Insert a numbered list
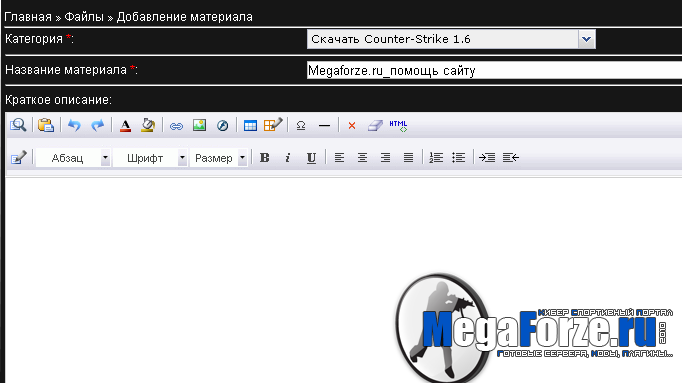The height and width of the screenshot is (383, 682). click(436, 157)
